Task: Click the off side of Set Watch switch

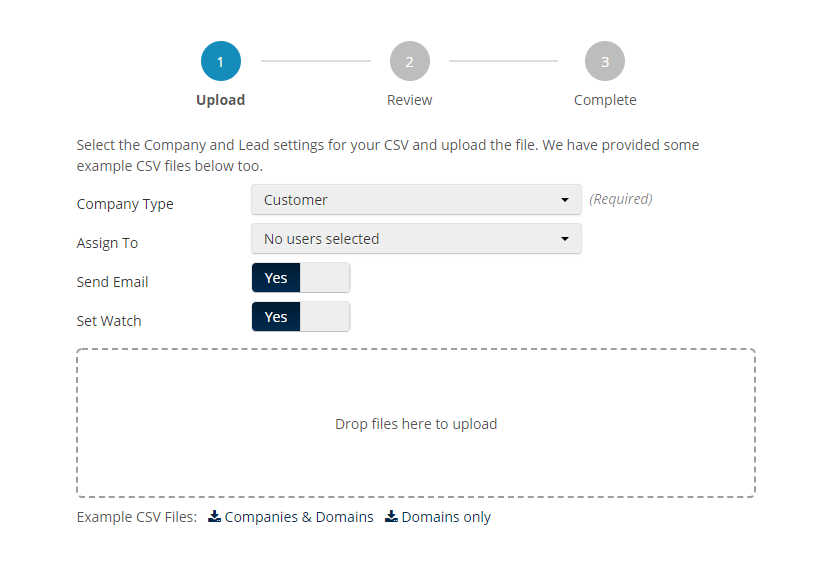Action: pos(325,317)
